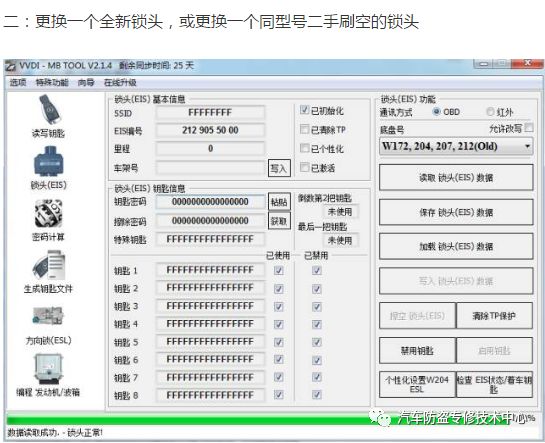Click the 检查 EIS状态/着车钥匙 button
Screen dimensions: 545x443
pos(494,384)
